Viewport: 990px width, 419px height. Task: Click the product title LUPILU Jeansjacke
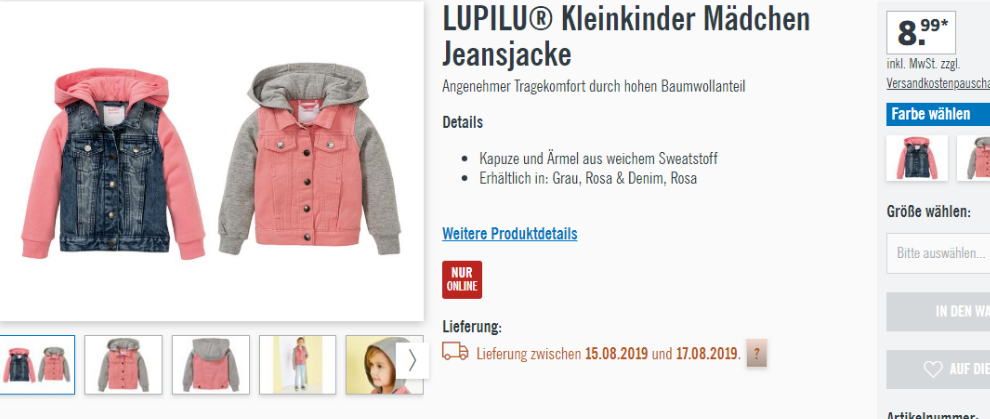click(626, 37)
